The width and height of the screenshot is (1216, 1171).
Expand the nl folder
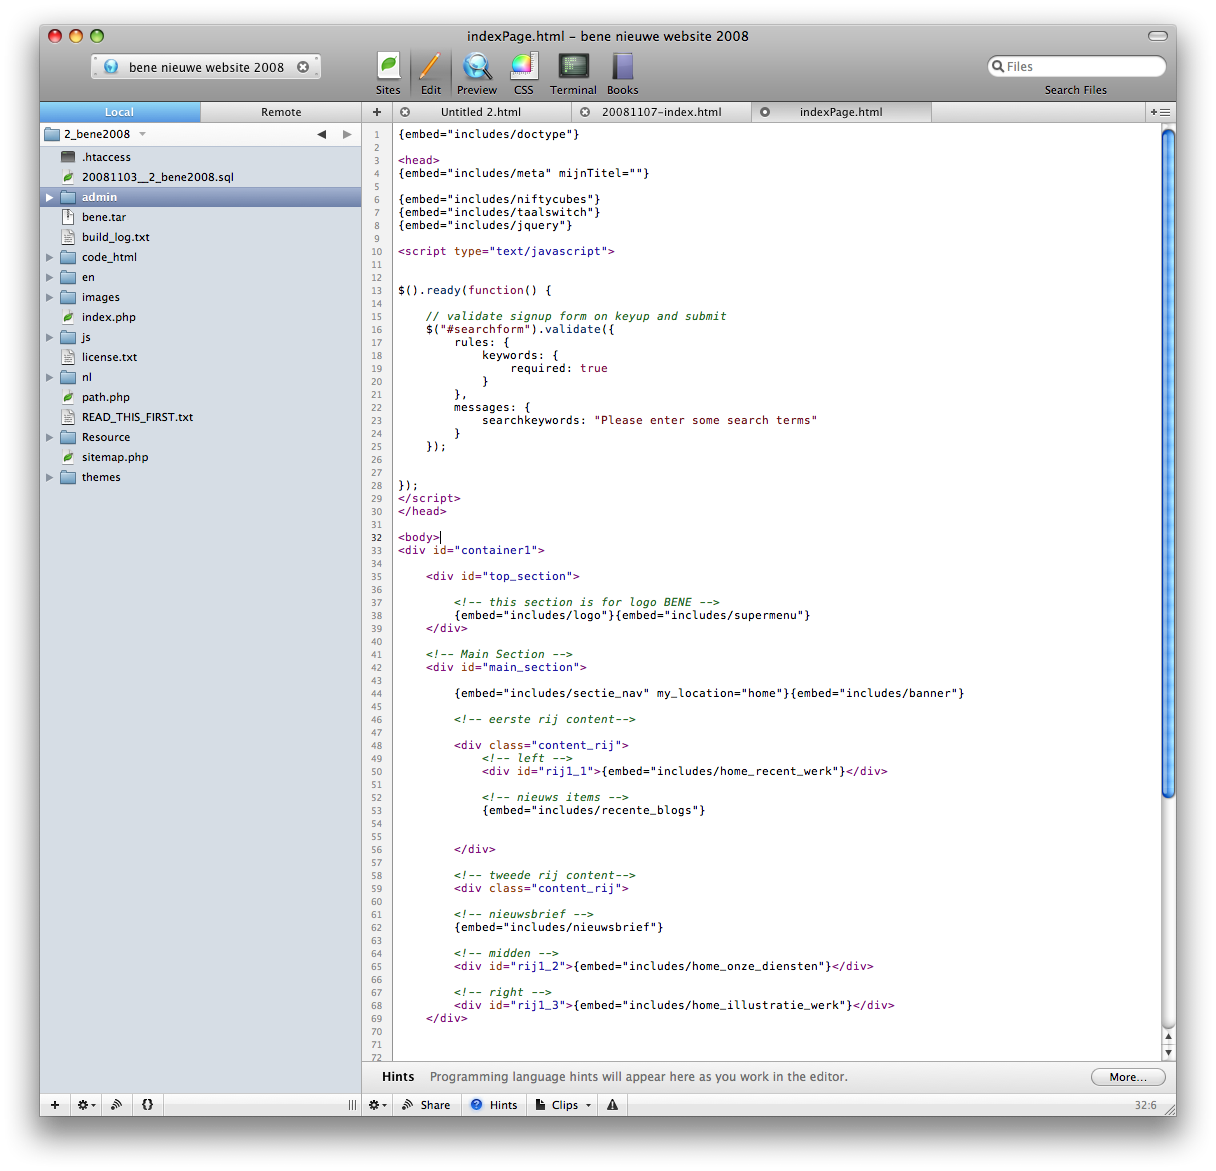49,377
